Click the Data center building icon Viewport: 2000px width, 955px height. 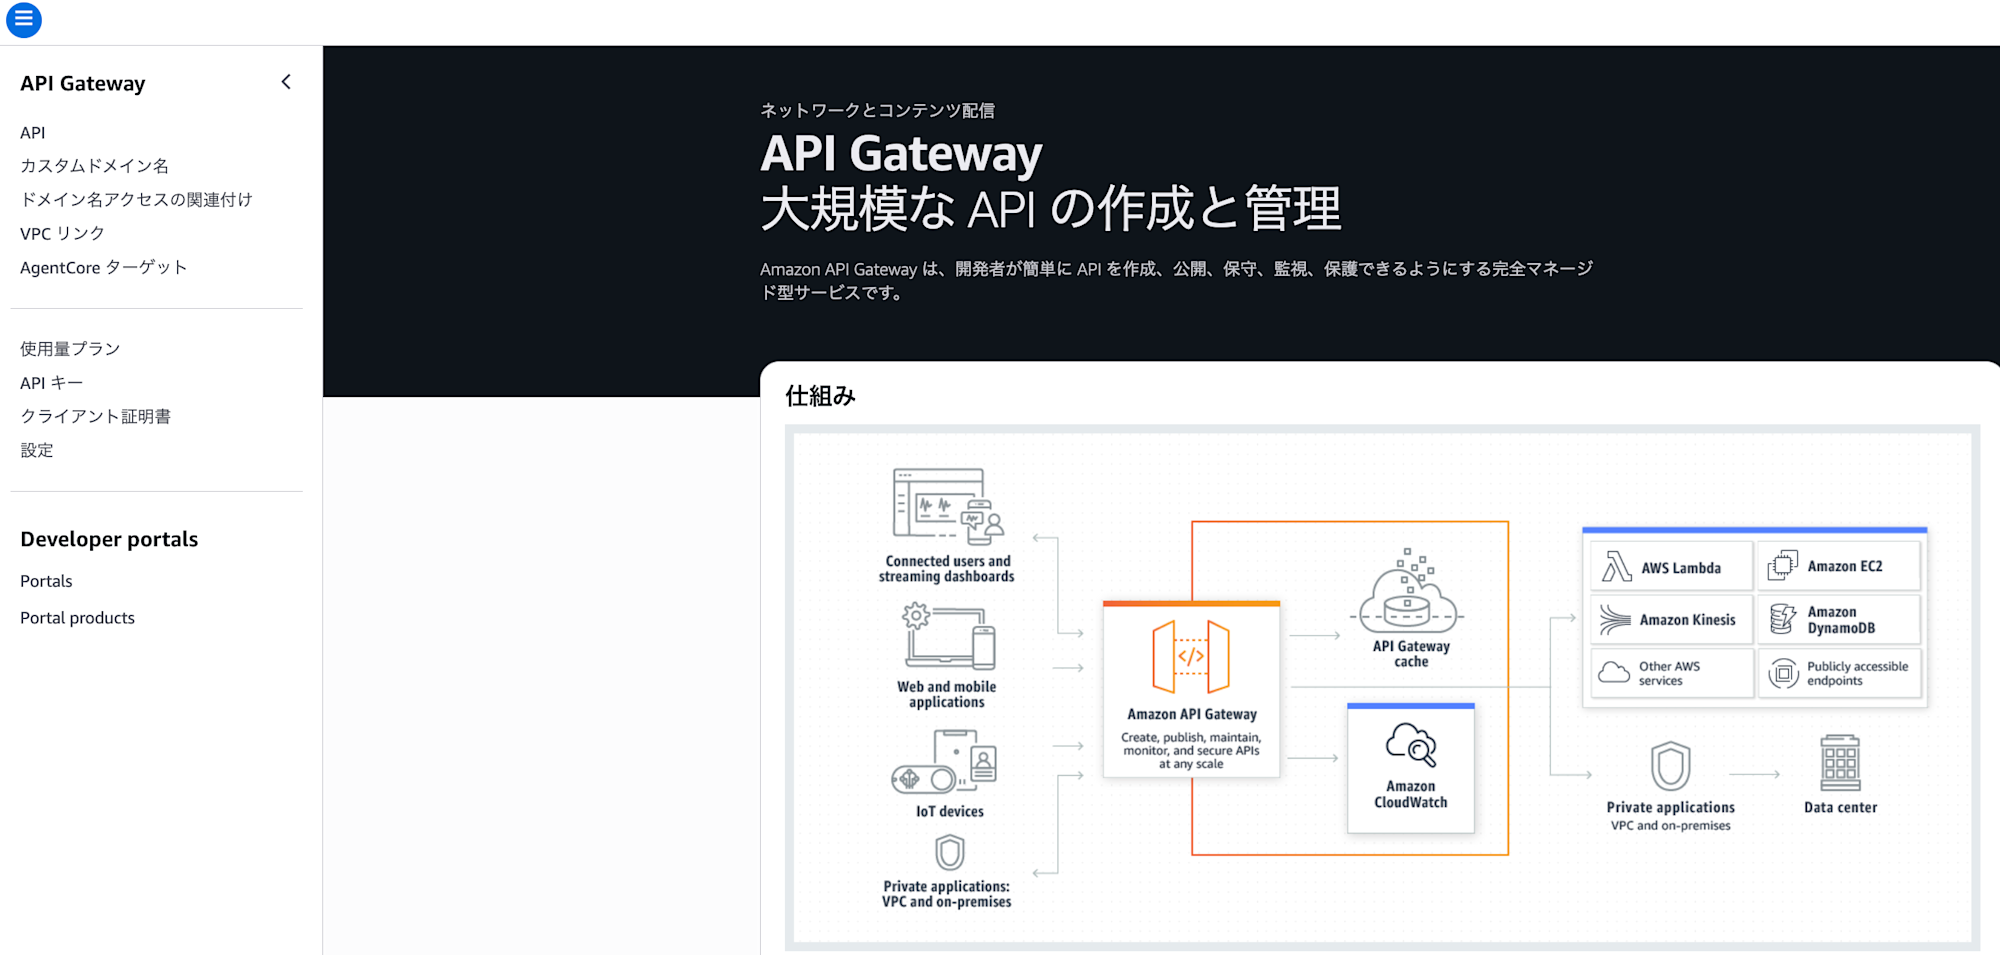pyautogui.click(x=1840, y=763)
